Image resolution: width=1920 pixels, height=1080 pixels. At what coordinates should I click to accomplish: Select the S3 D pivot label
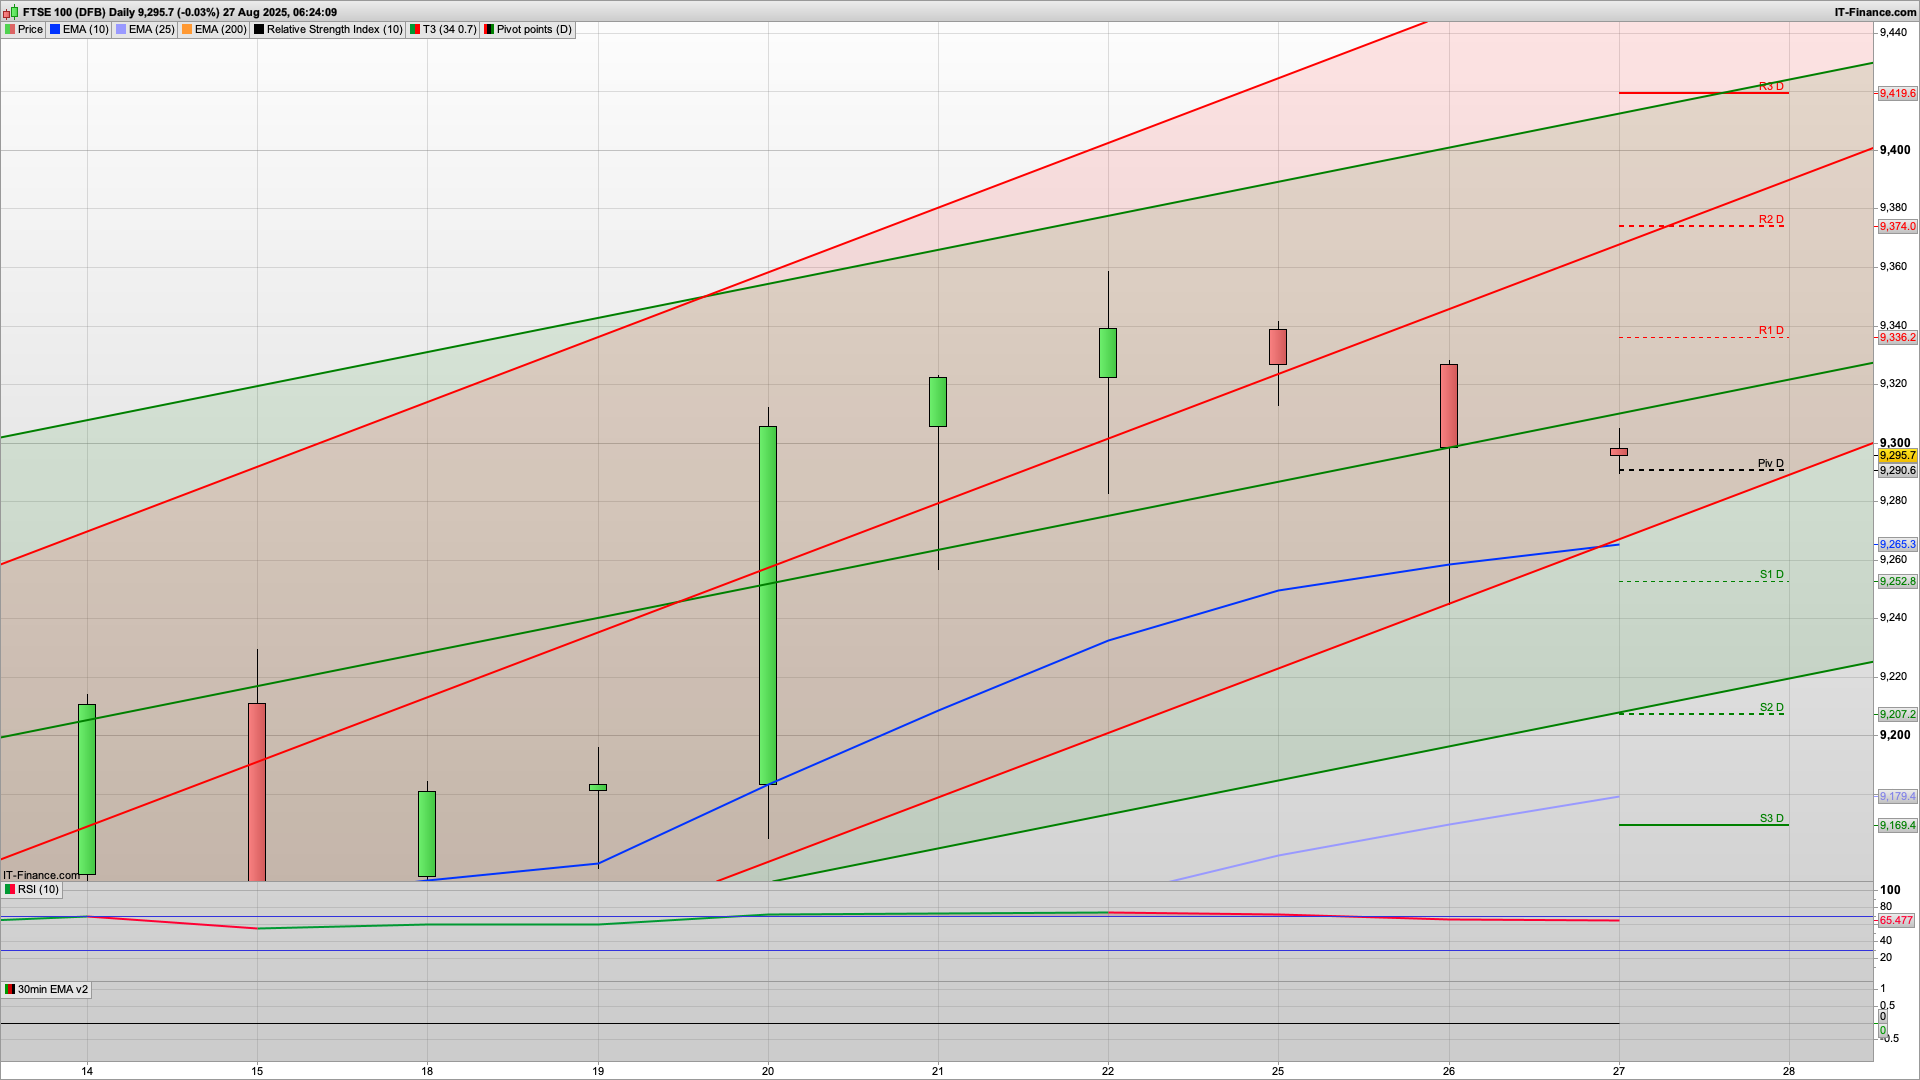click(x=1772, y=818)
